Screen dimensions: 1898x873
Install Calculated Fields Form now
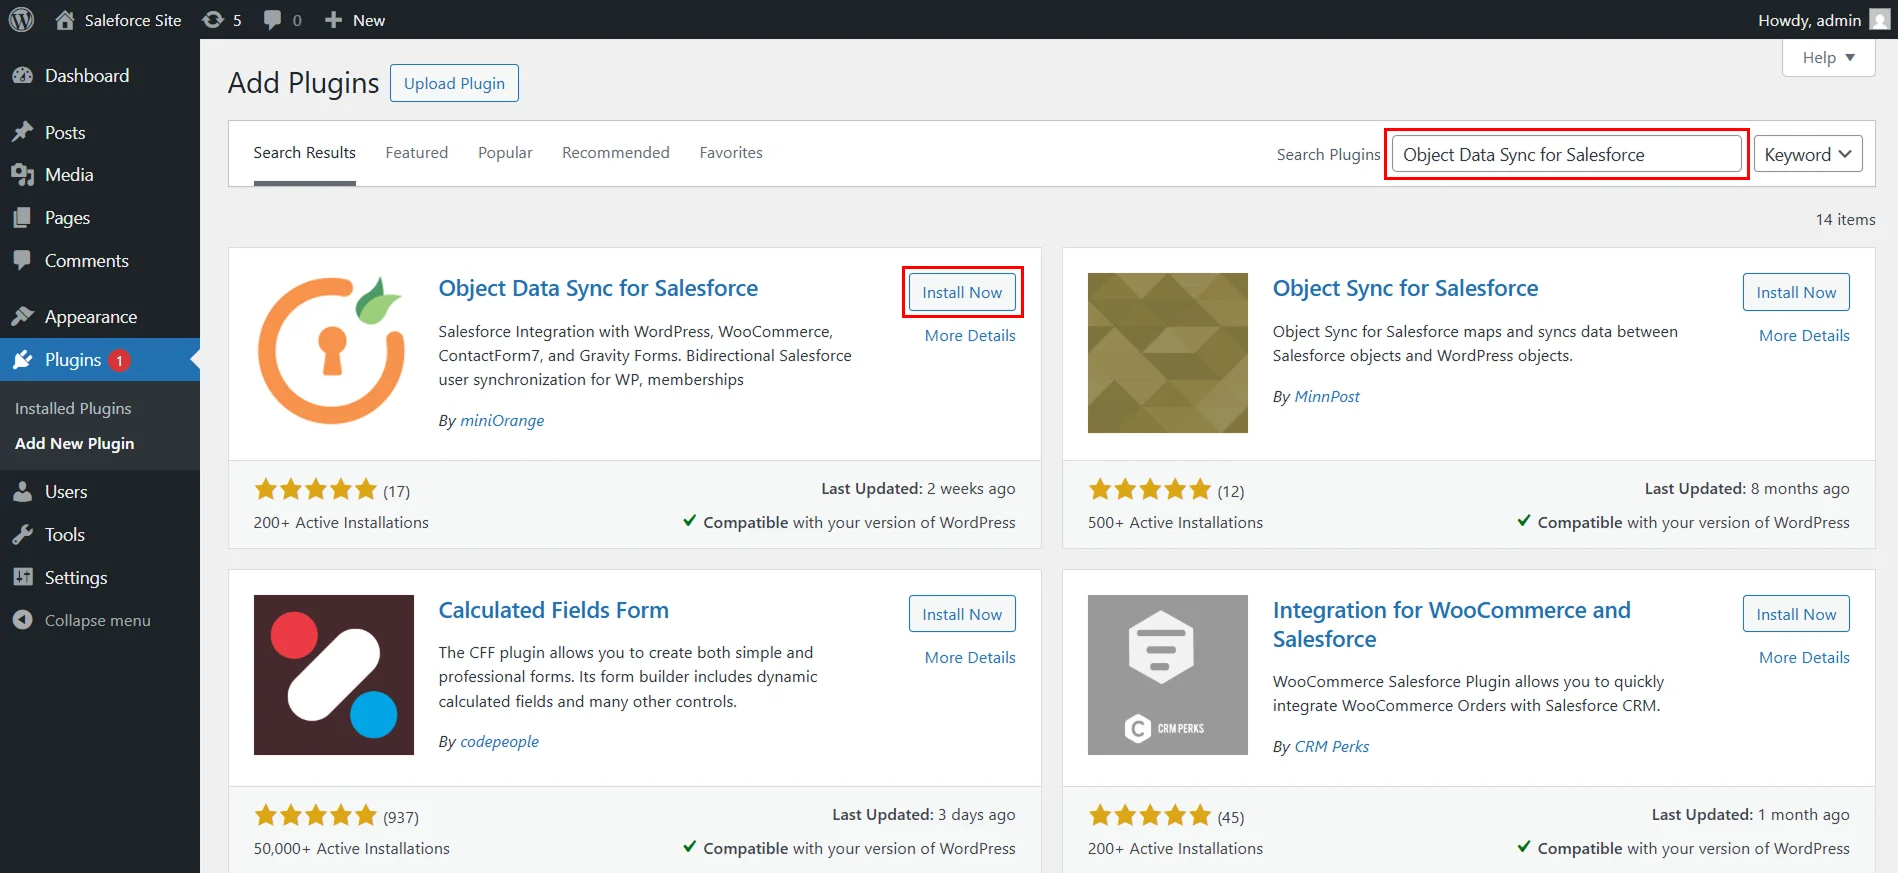coord(962,614)
